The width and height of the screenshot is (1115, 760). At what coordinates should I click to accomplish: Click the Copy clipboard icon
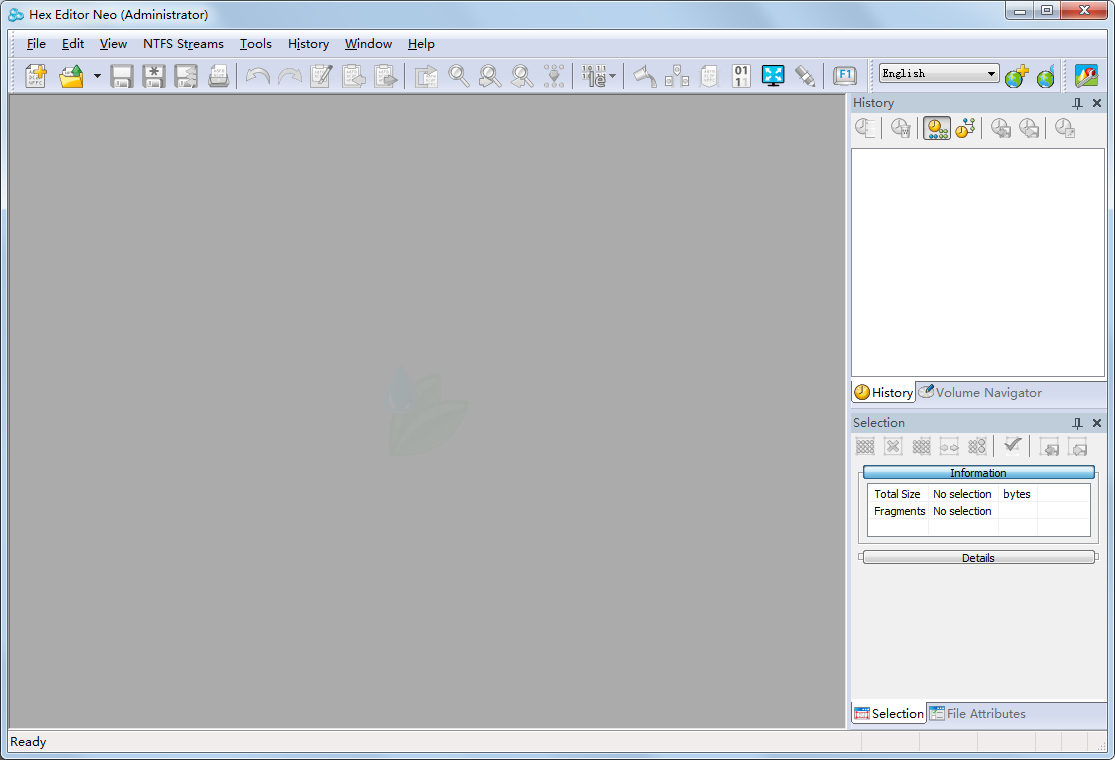click(353, 75)
